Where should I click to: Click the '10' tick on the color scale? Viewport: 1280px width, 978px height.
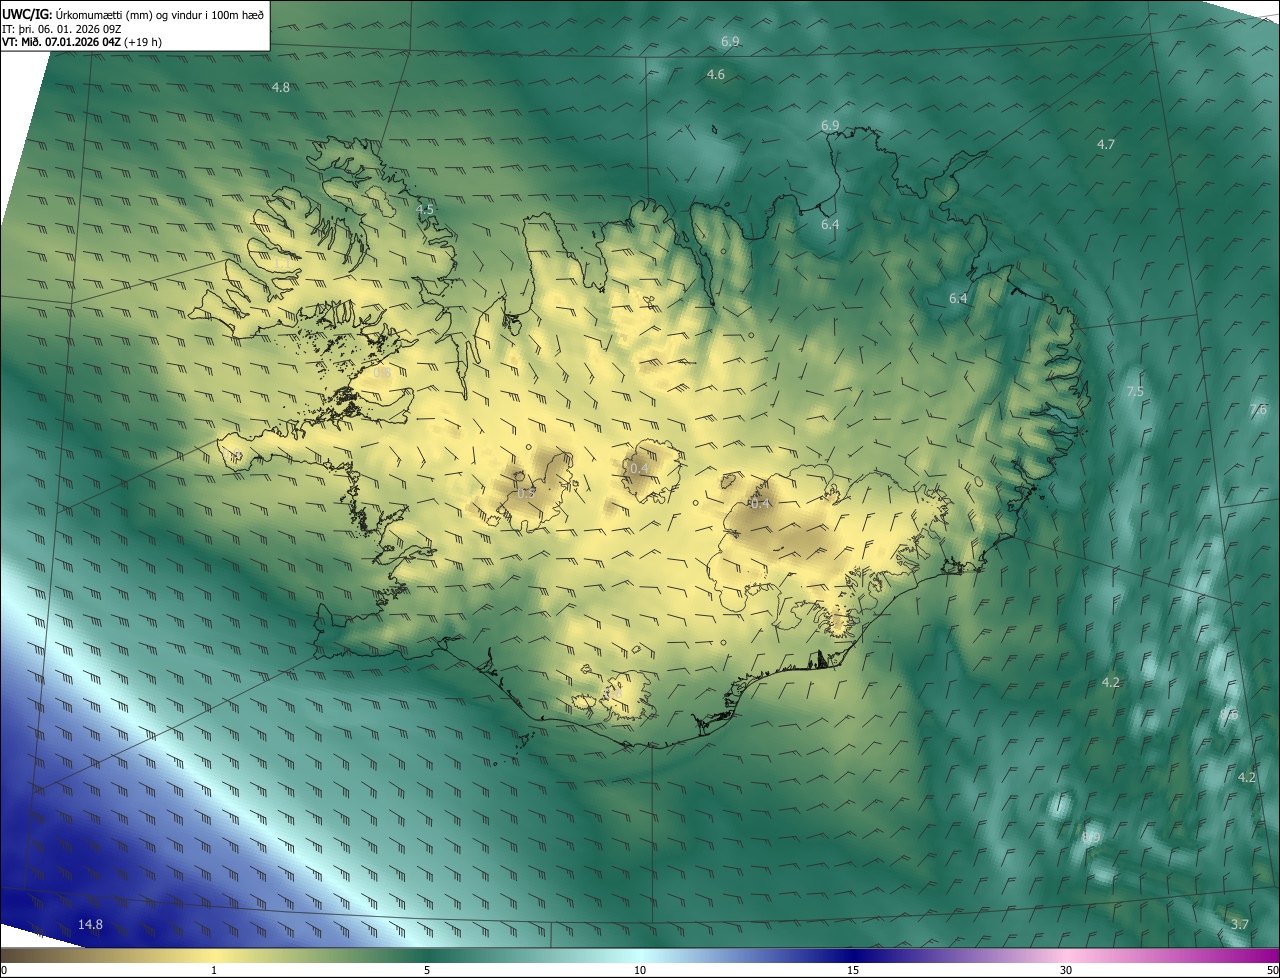coord(640,970)
